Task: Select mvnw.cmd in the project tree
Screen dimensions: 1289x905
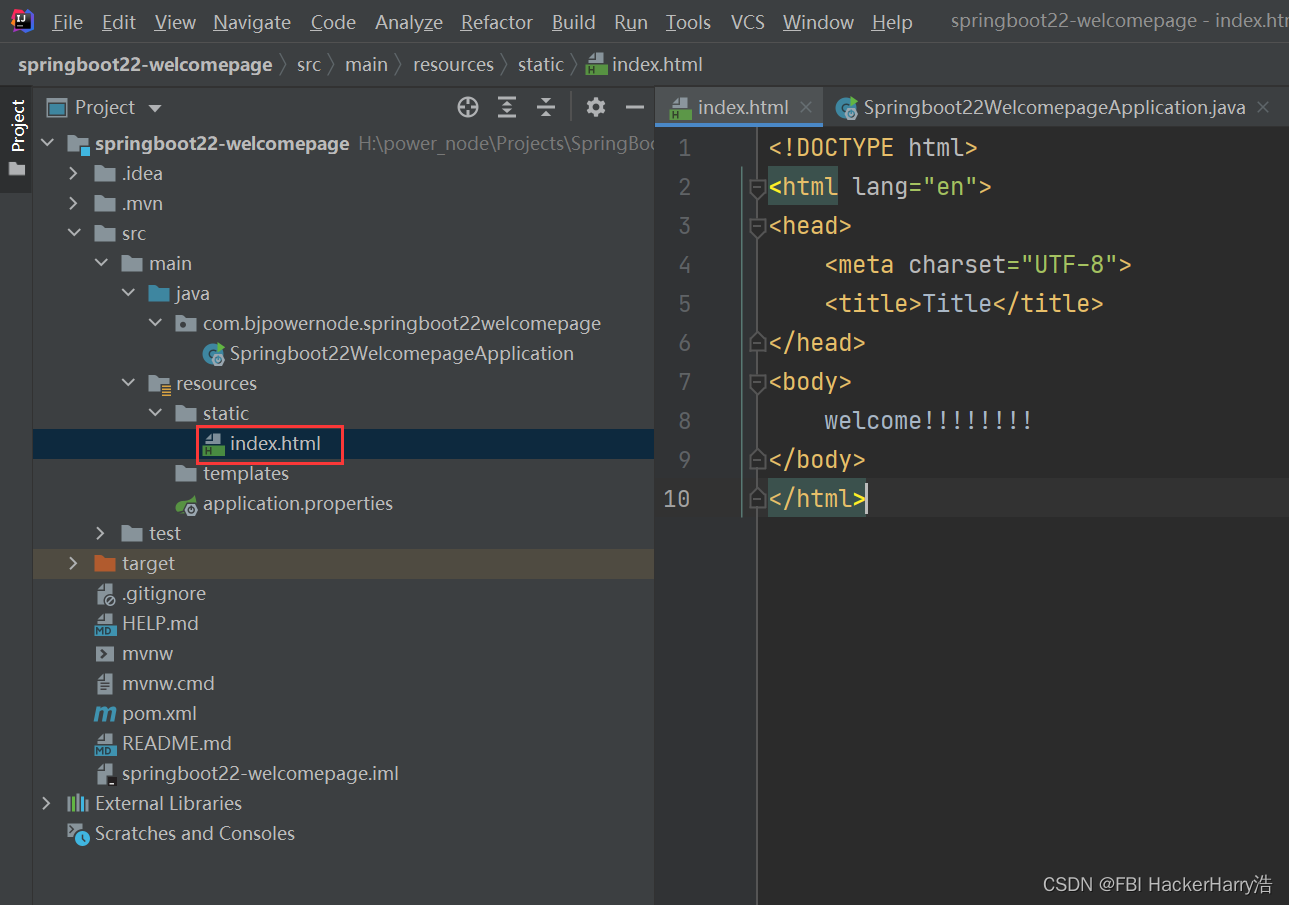Action: point(168,684)
